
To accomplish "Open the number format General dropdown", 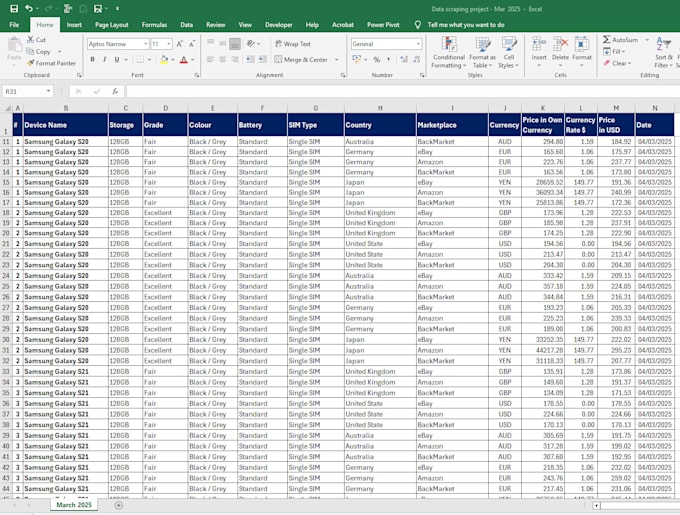I will click(418, 44).
